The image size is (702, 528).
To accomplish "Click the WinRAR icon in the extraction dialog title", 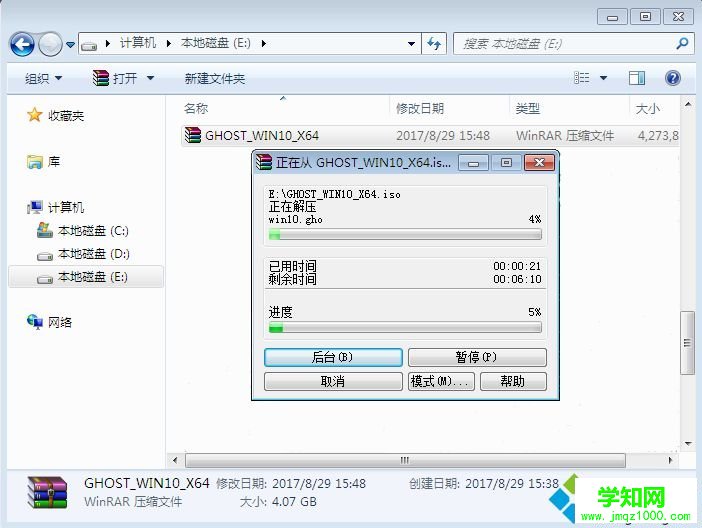I will (x=264, y=162).
